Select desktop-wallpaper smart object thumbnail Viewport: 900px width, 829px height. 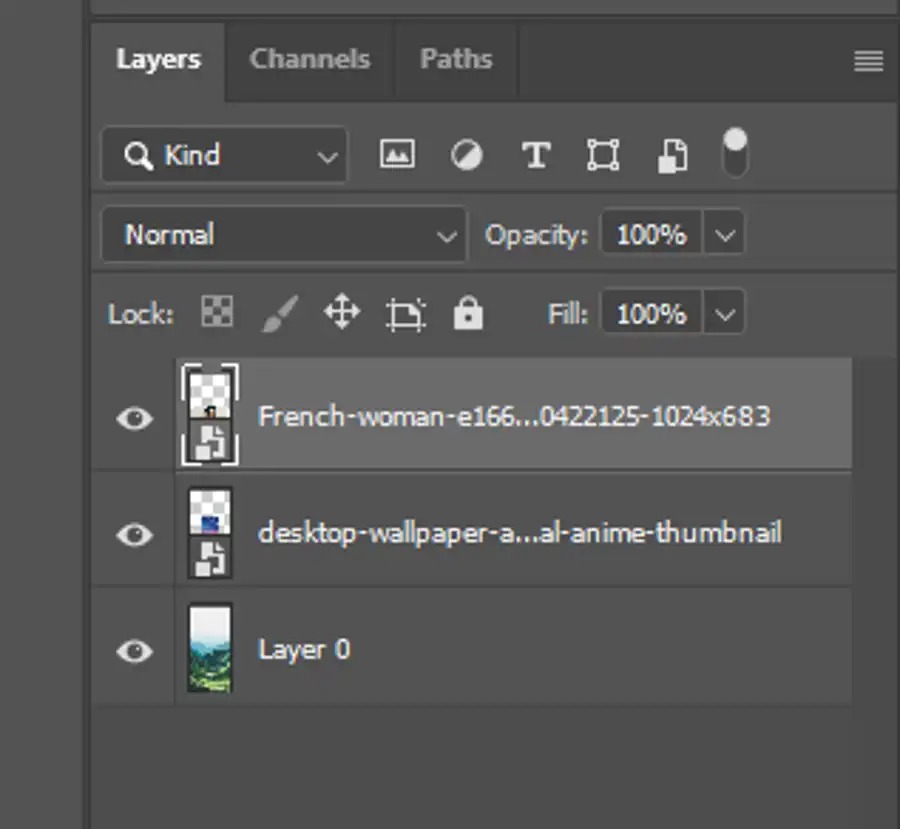(210, 532)
